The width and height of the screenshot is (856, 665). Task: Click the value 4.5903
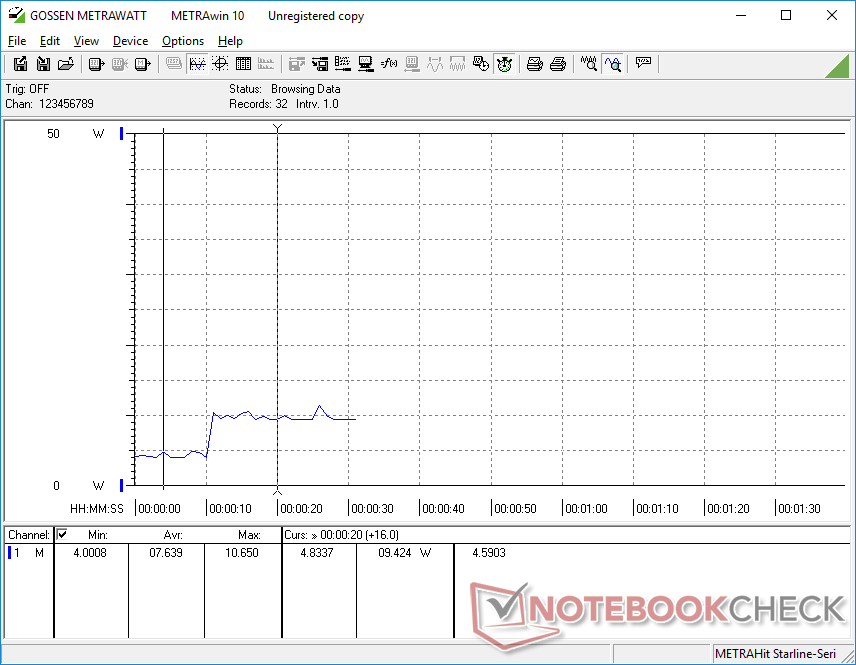tap(489, 553)
